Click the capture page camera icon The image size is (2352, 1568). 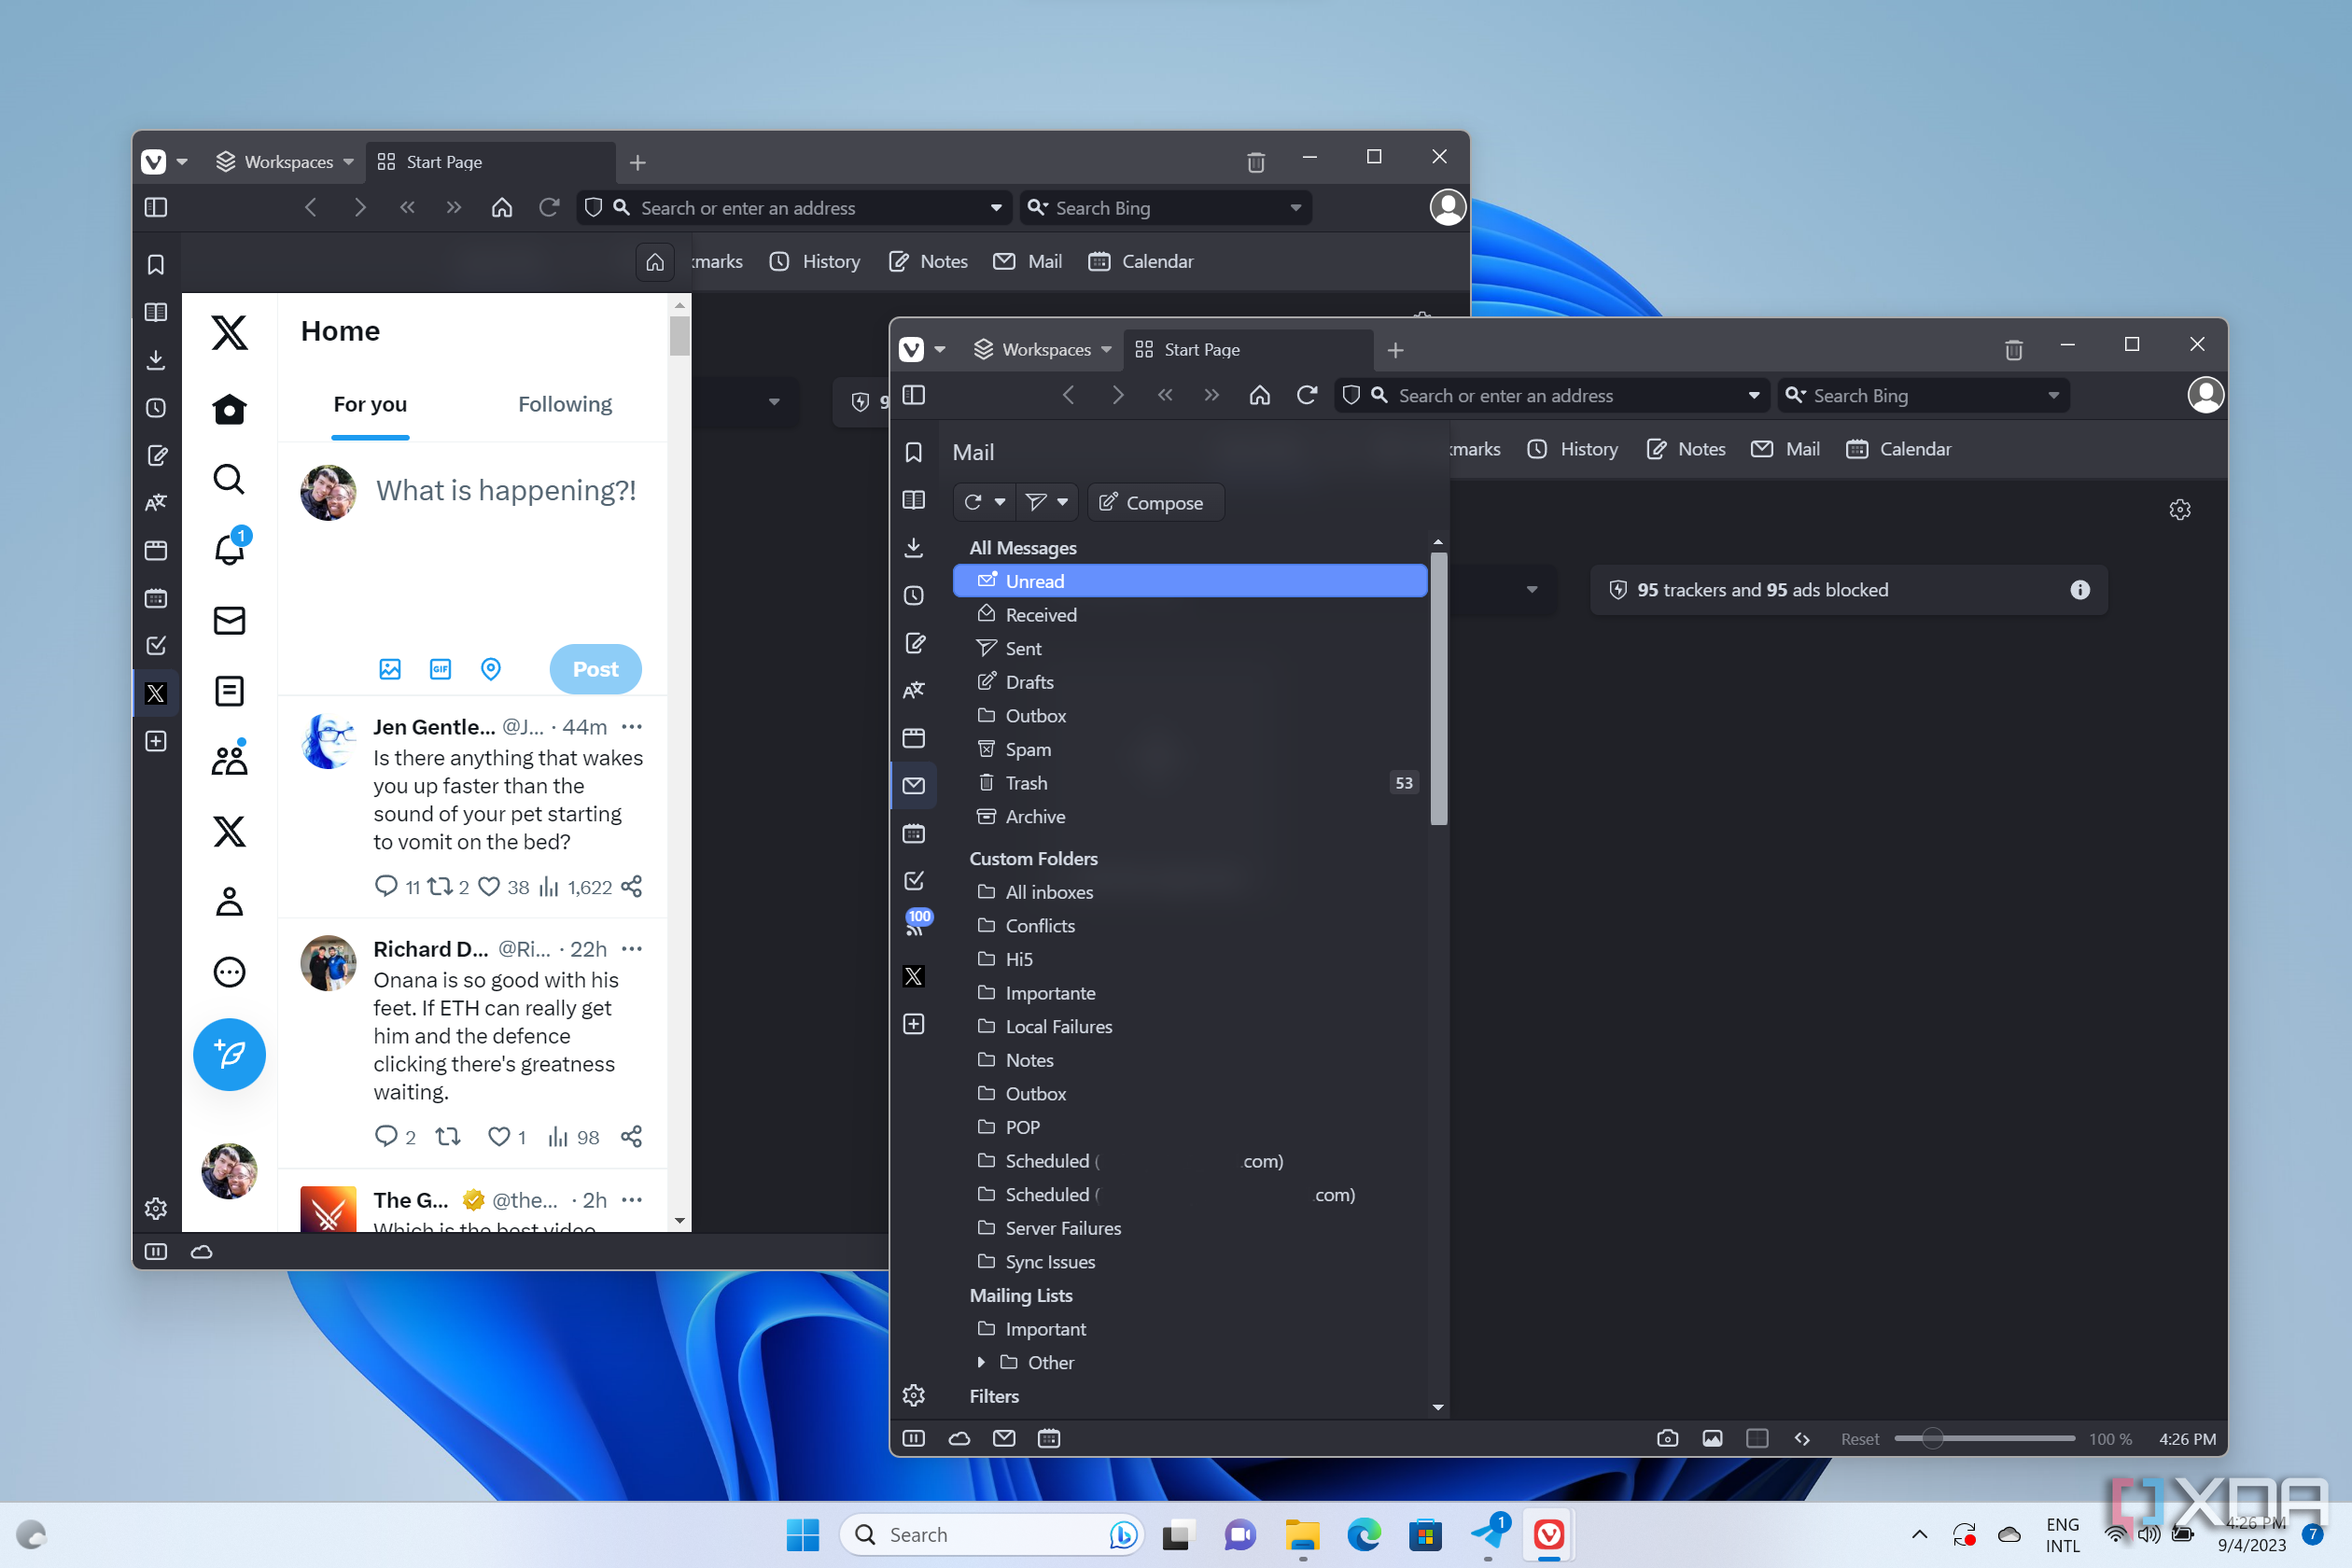pos(1667,1438)
